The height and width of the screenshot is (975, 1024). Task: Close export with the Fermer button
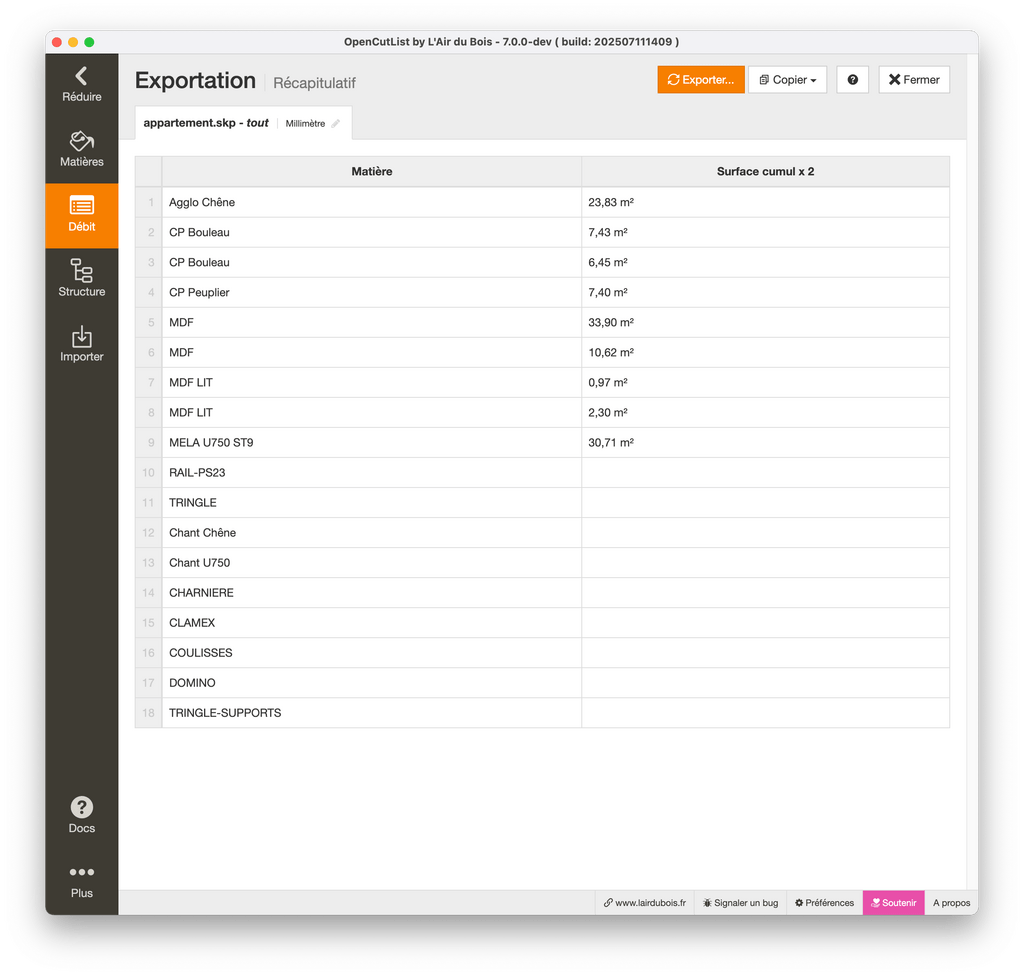[914, 80]
